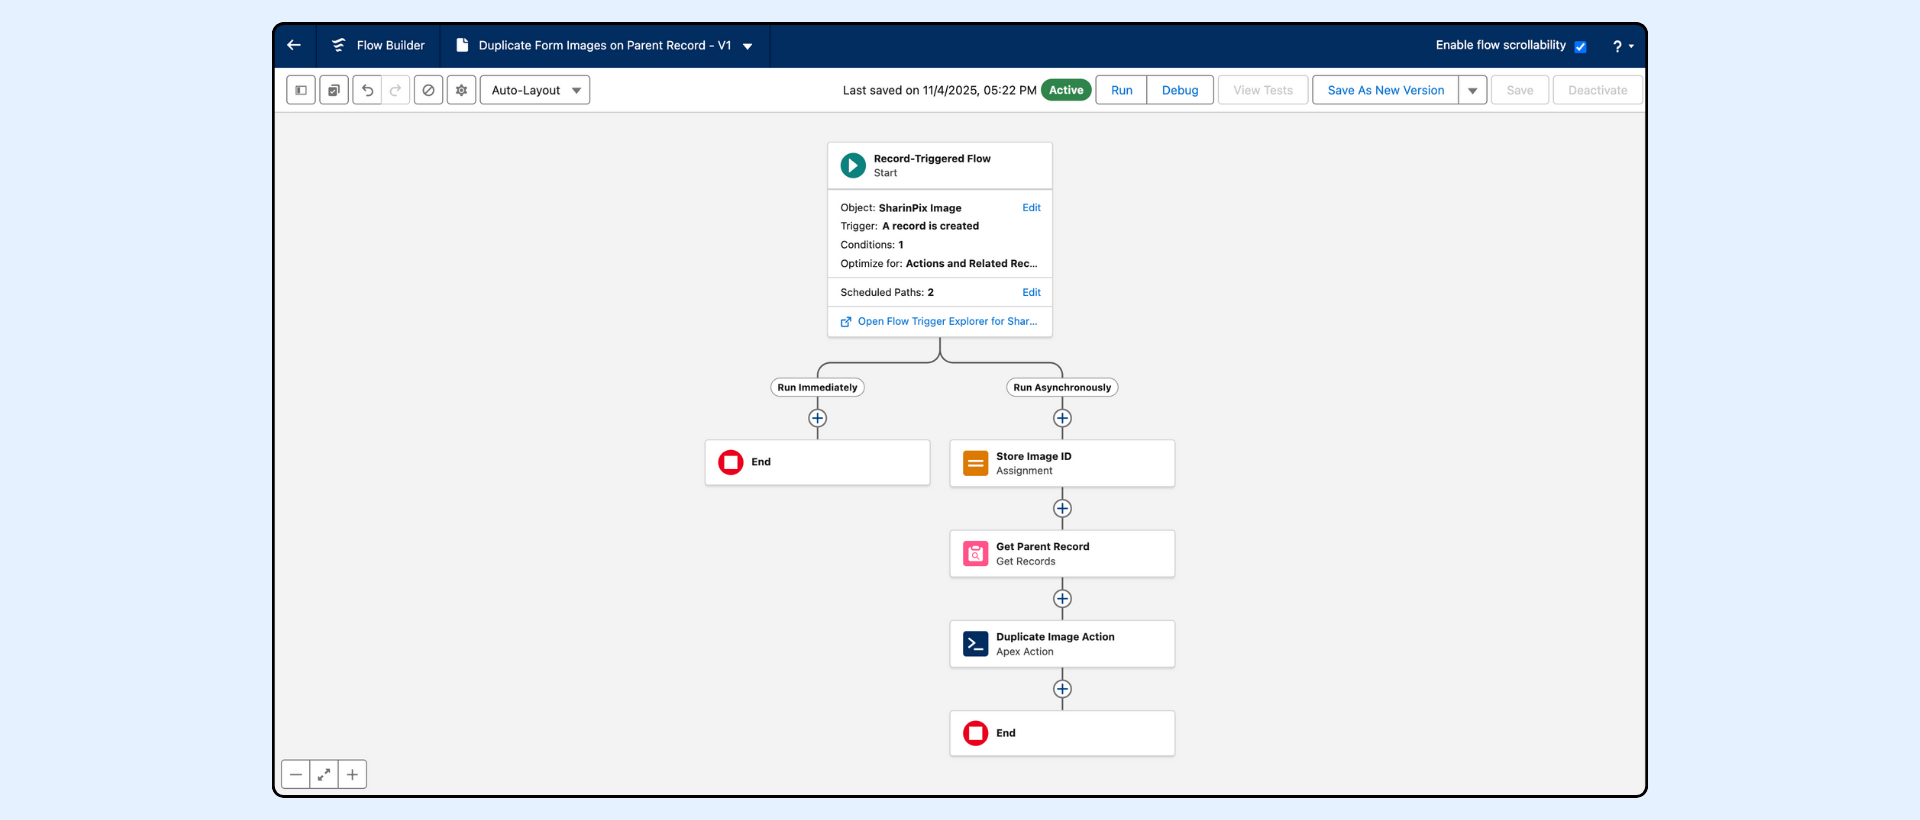
Task: Fit flow to screen with expand icon
Action: click(324, 775)
